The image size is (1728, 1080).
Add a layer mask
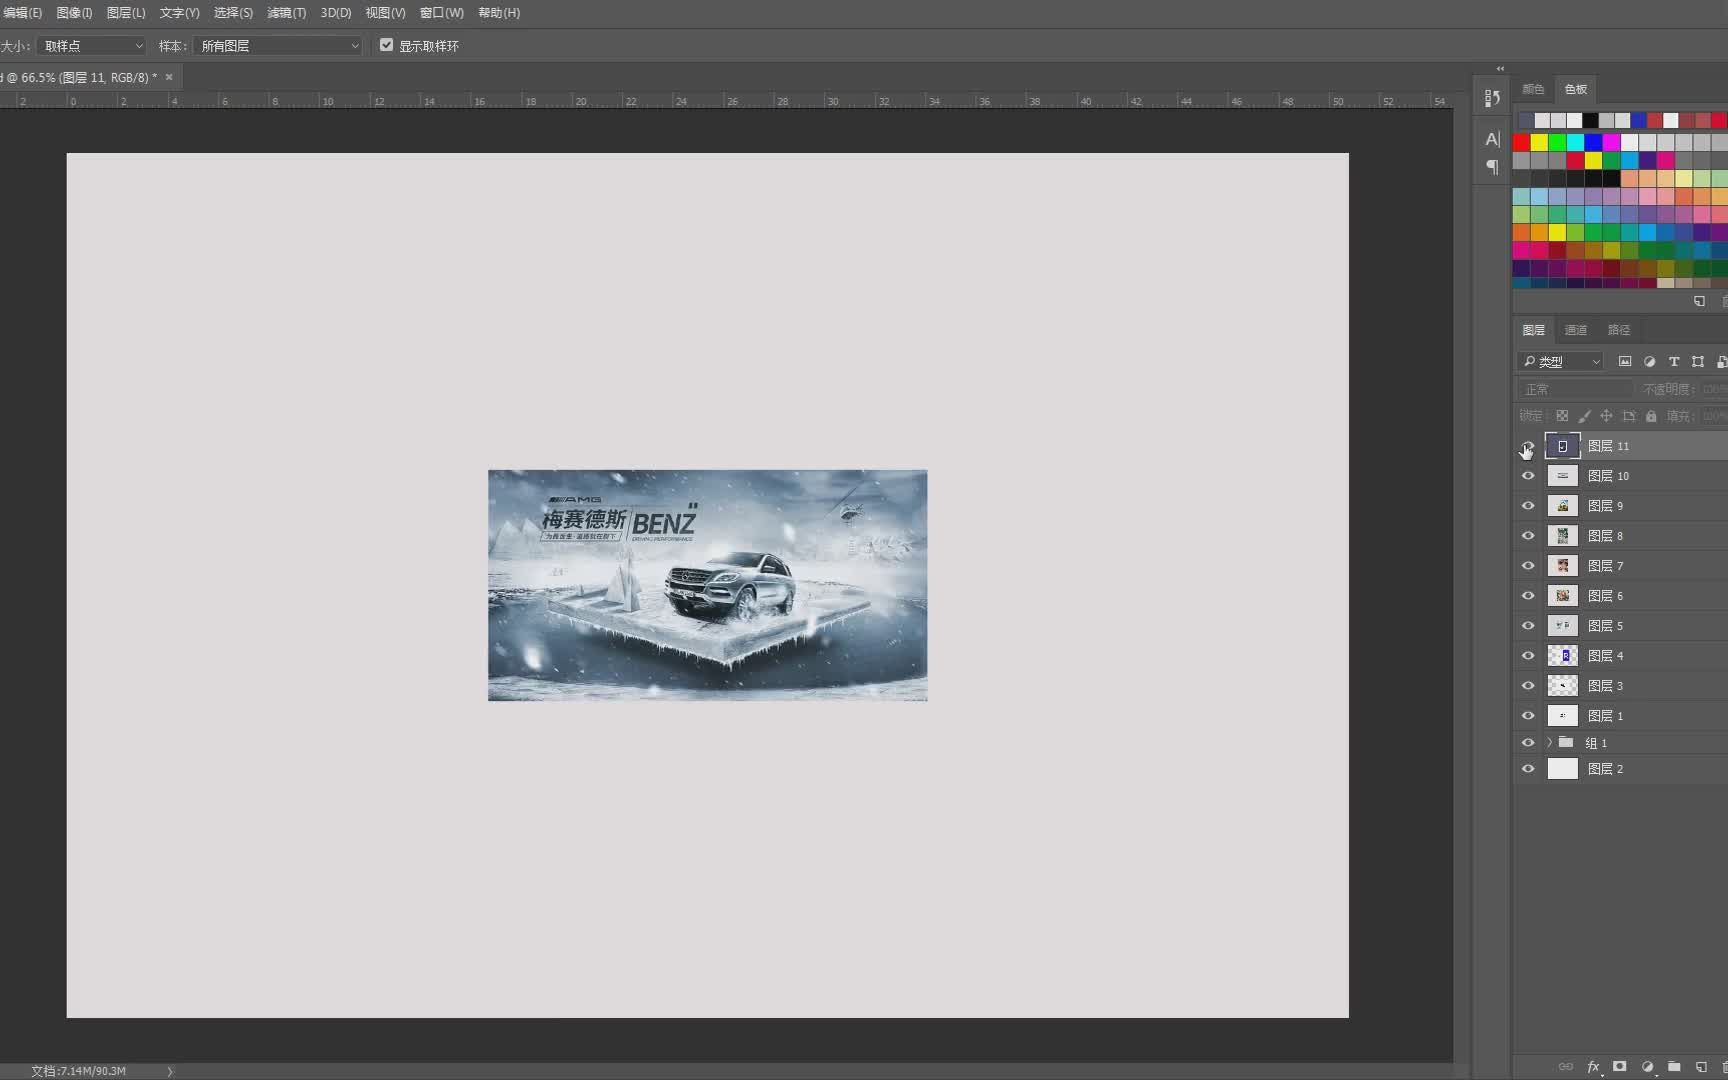pos(1620,1067)
